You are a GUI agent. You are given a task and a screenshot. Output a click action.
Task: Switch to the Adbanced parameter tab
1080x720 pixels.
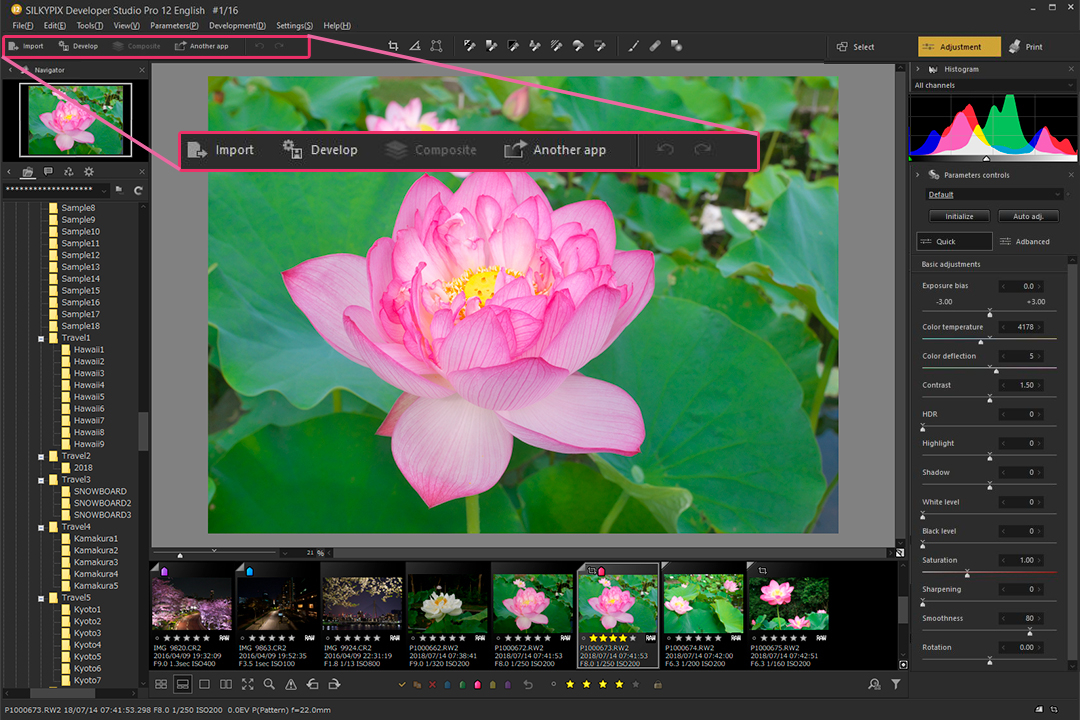pos(1025,241)
